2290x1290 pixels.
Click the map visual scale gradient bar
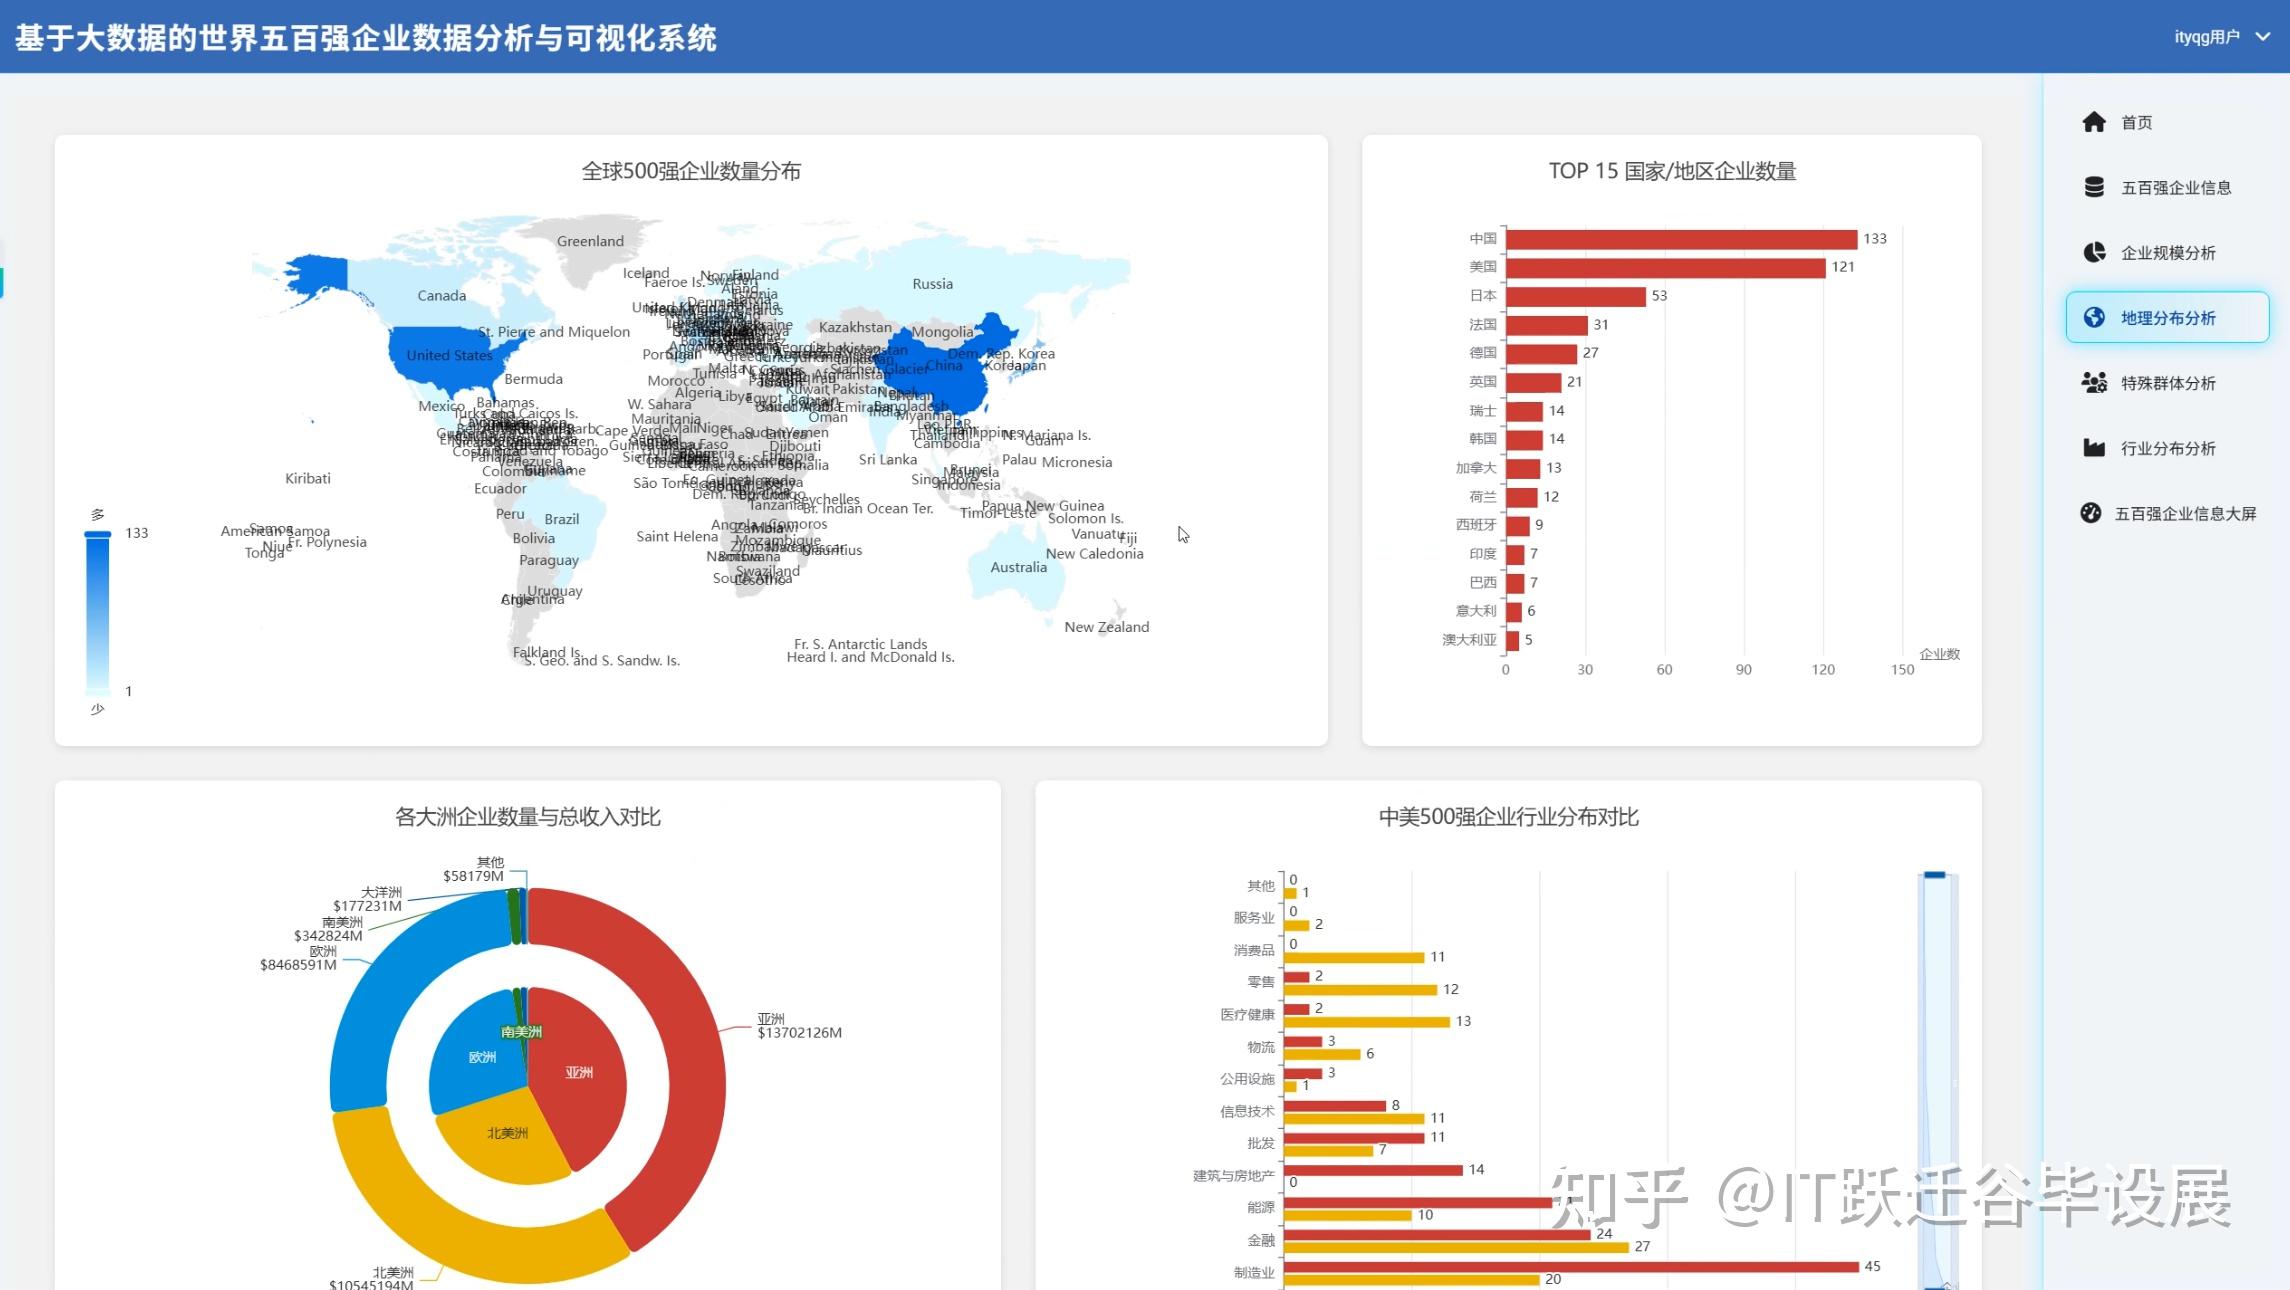pyautogui.click(x=97, y=613)
